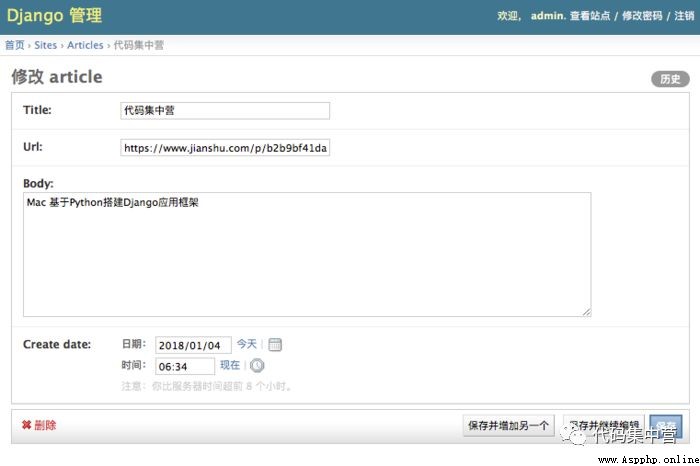Click the 查看站点 link in header
Image resolution: width=700 pixels, height=466 pixels.
(x=590, y=16)
